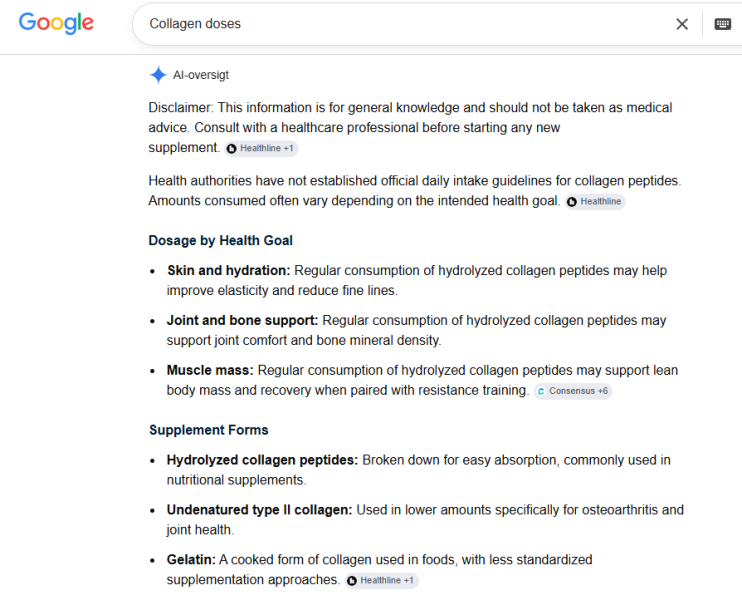
Task: Click the 'Dosage by Health Goal' heading
Action: pyautogui.click(x=221, y=240)
